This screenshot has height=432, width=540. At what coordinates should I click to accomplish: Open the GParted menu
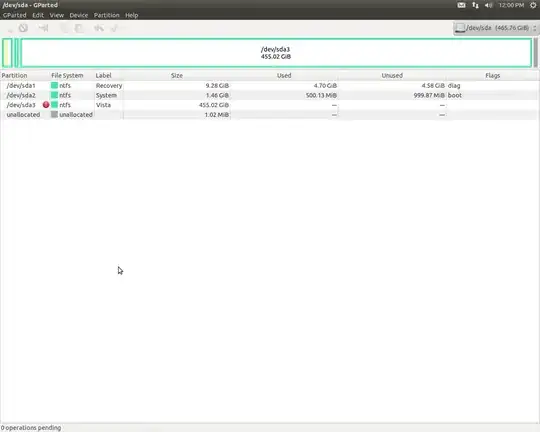[x=14, y=15]
